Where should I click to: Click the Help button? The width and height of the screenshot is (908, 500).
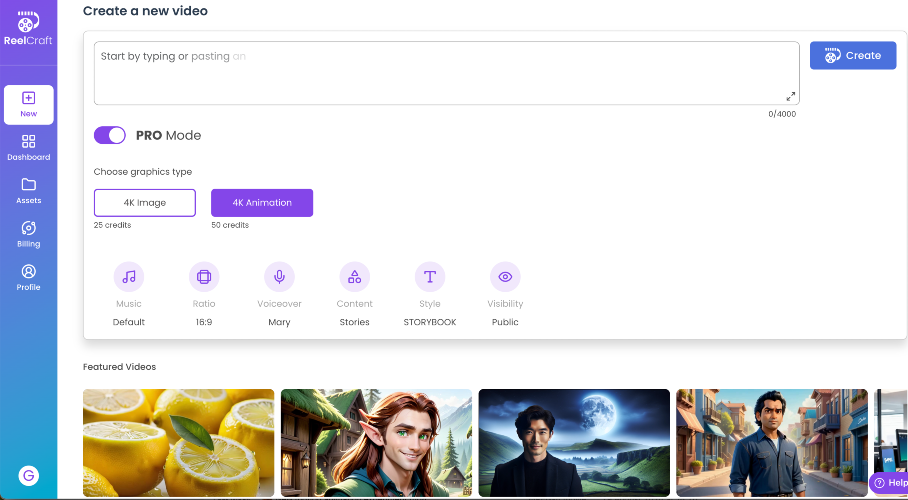[x=889, y=483]
